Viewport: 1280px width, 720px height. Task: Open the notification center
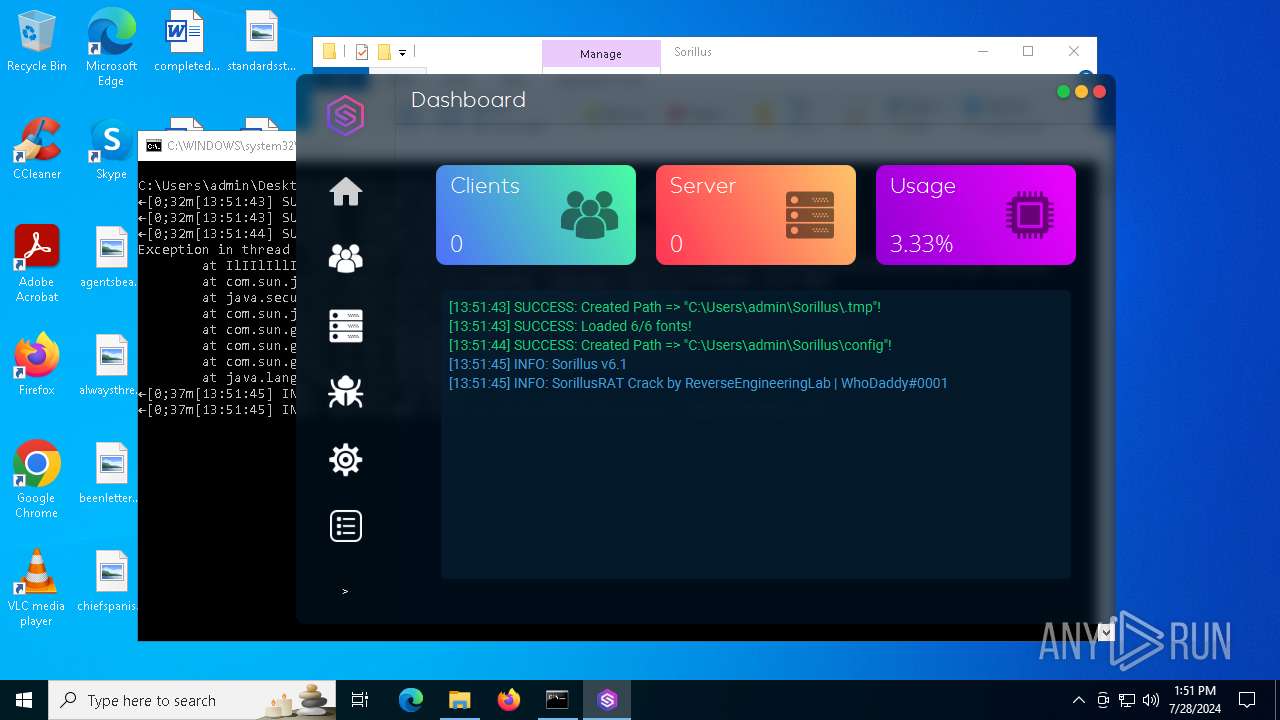pos(1247,700)
